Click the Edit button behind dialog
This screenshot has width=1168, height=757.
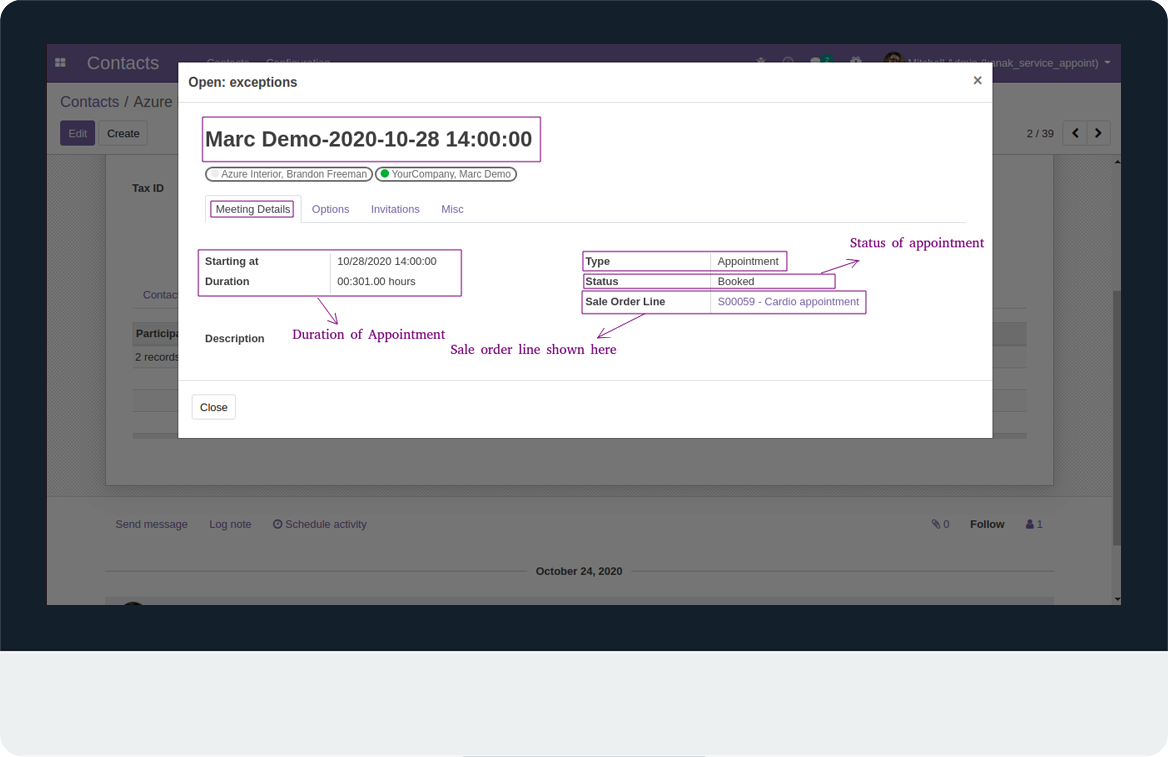(x=77, y=133)
